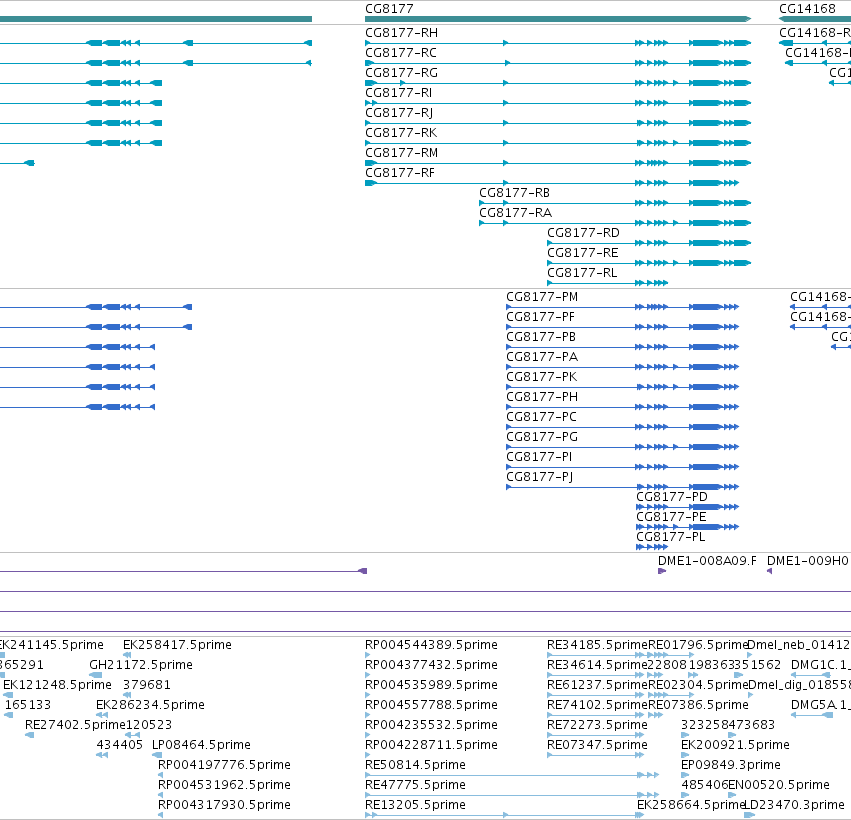Select EST RE72273.5prime
The width and height of the screenshot is (851, 820).
pos(598,725)
